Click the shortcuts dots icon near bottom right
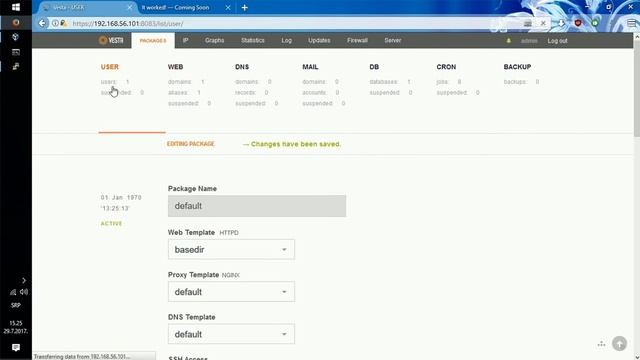Viewport: 640px width, 360px height. coord(601,344)
